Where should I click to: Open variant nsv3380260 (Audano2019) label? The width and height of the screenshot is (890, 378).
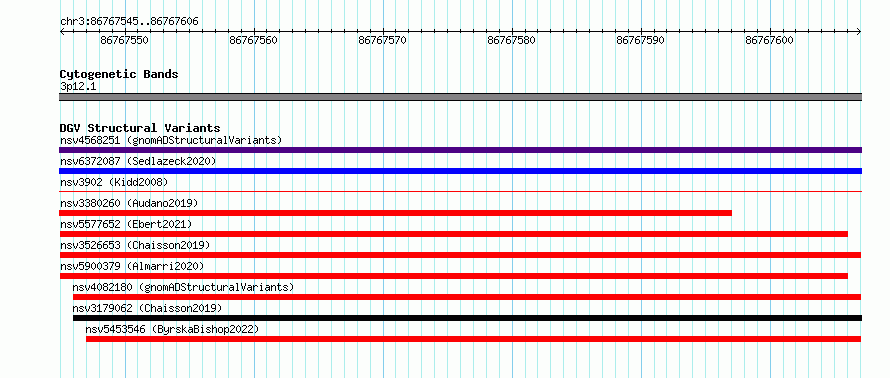[x=129, y=203]
